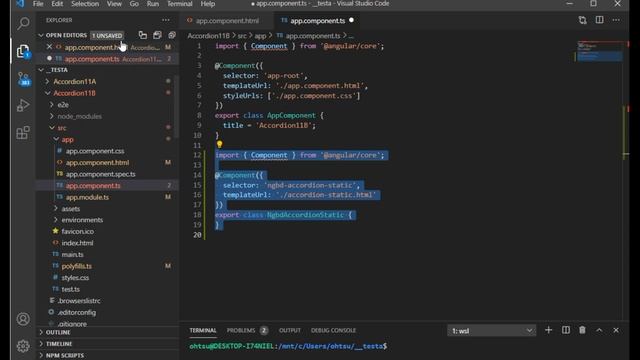
Task: Open the Extensions view icon
Action: [x=23, y=132]
